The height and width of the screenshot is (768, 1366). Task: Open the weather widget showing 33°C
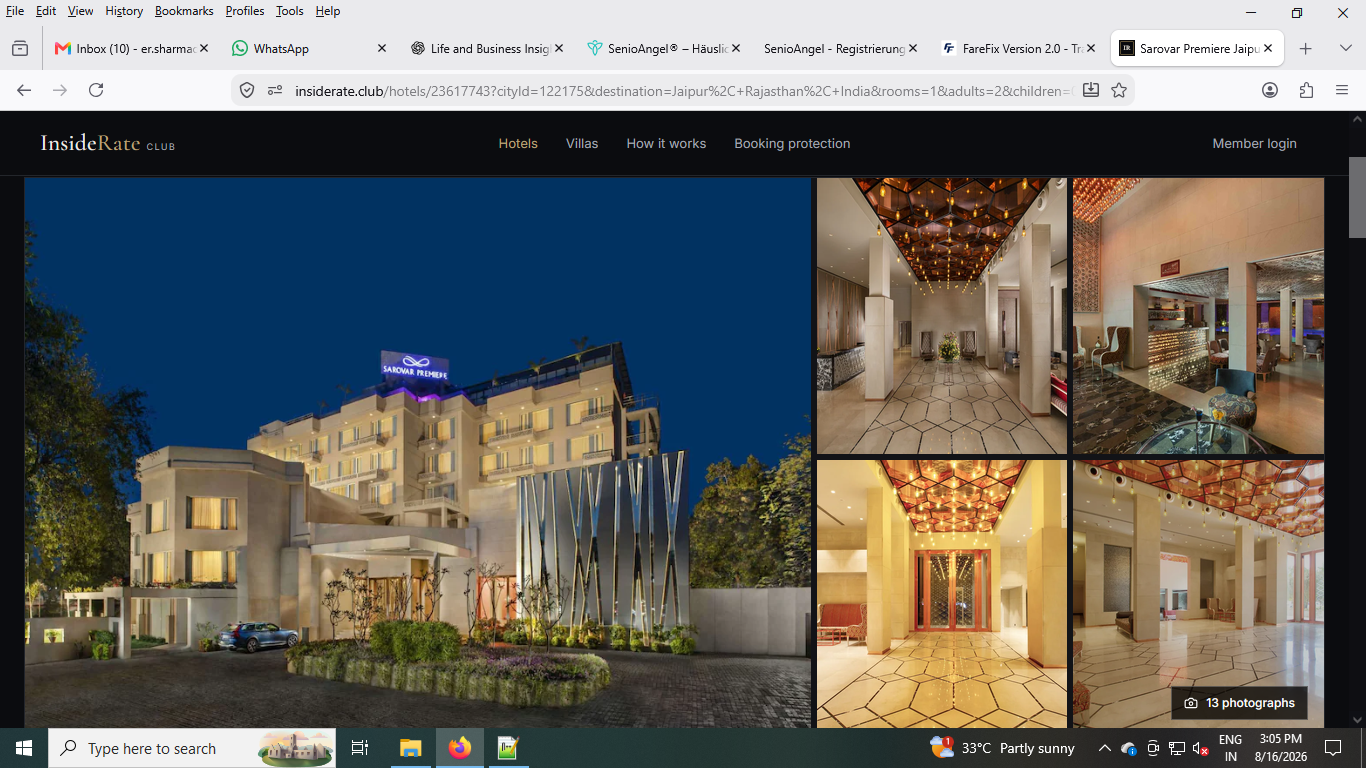pyautogui.click(x=1002, y=748)
